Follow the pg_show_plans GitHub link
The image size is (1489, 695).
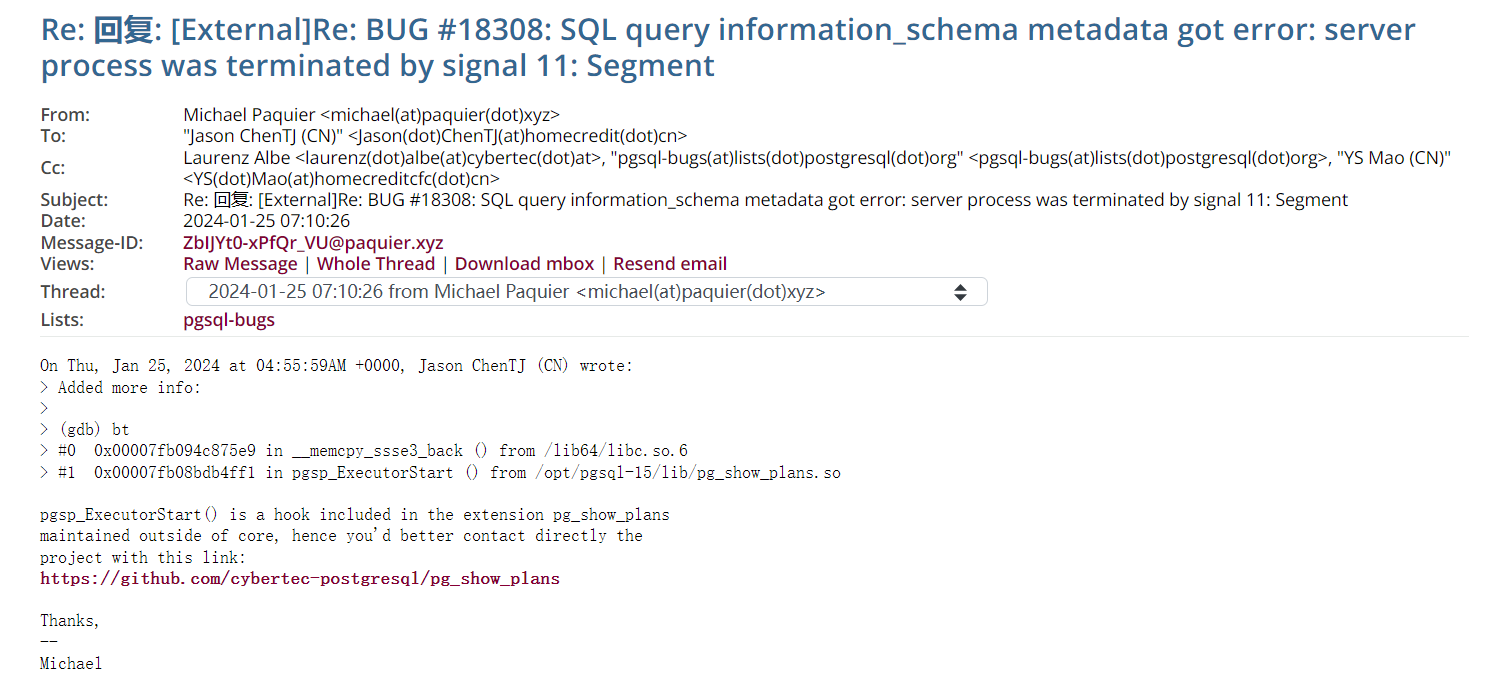coord(300,579)
